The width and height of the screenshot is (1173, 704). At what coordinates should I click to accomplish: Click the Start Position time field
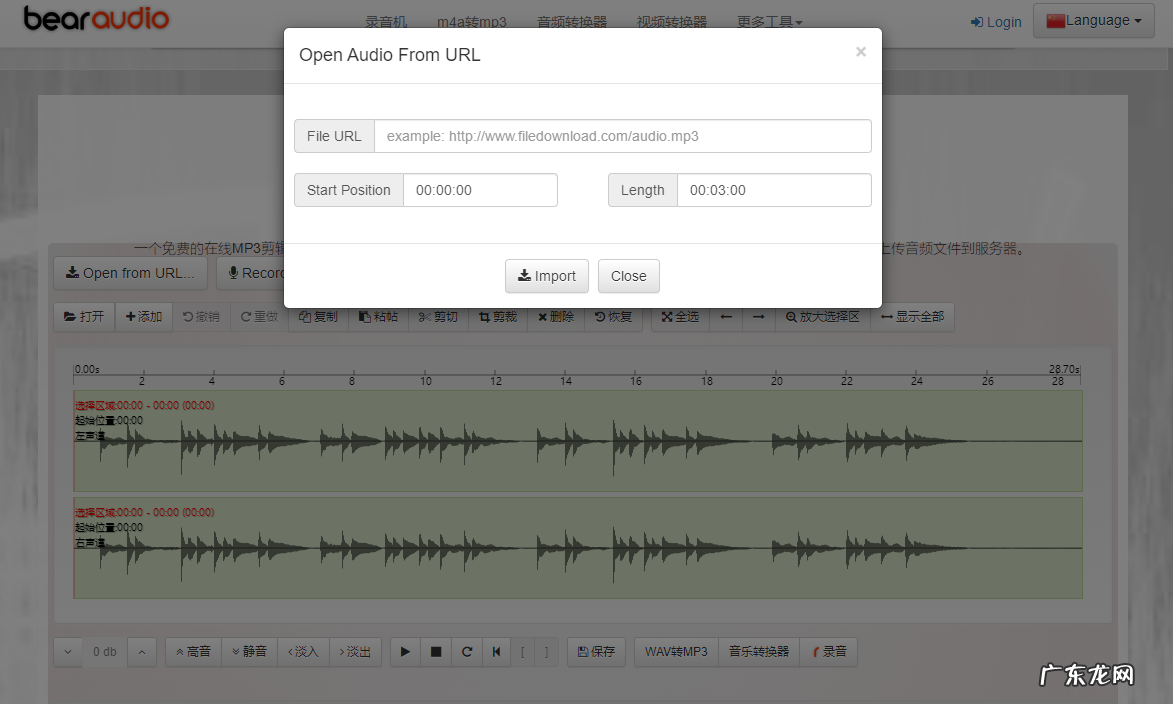pos(480,190)
